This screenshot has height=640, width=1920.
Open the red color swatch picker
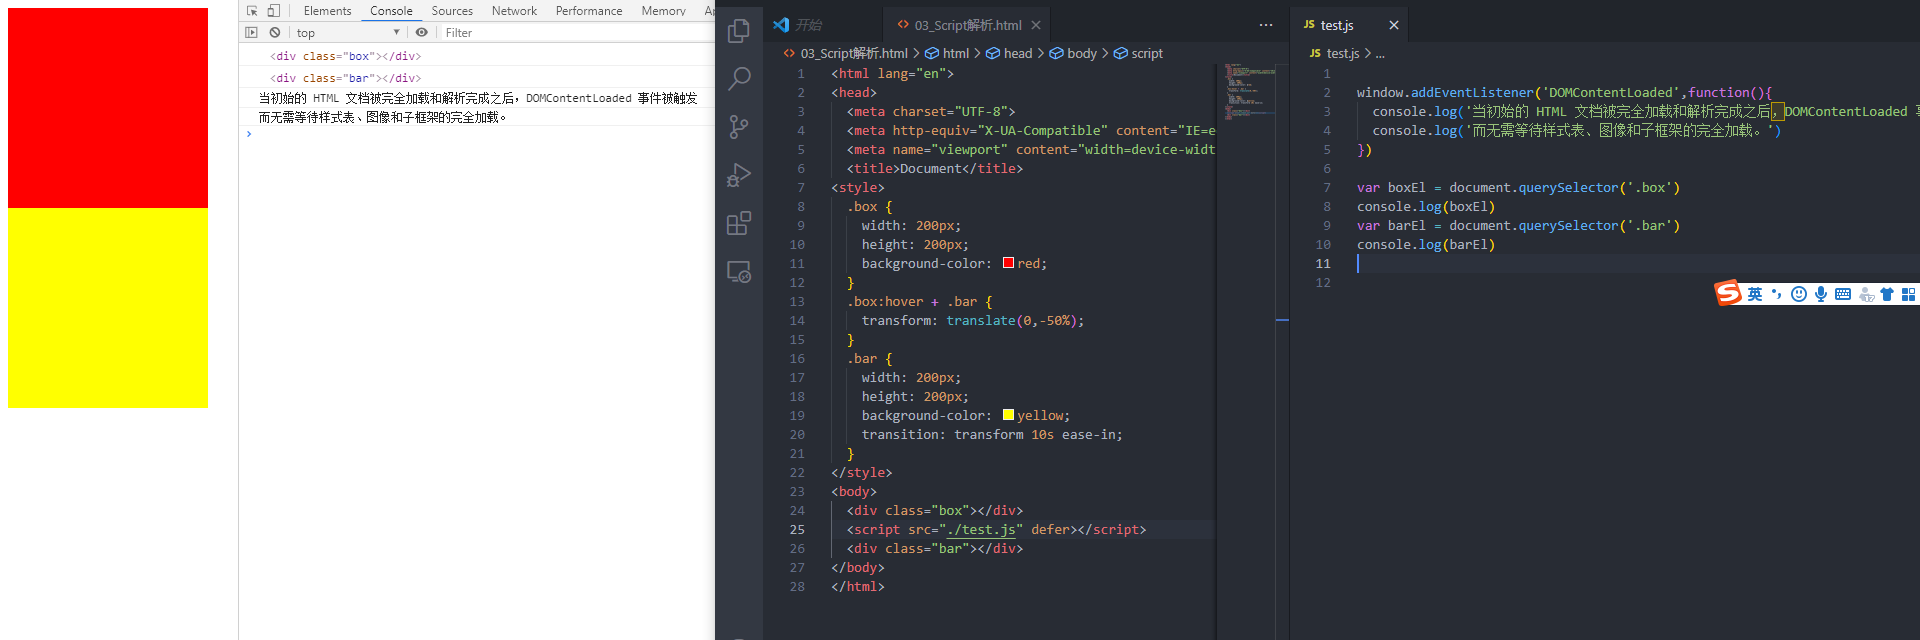pyautogui.click(x=1008, y=263)
